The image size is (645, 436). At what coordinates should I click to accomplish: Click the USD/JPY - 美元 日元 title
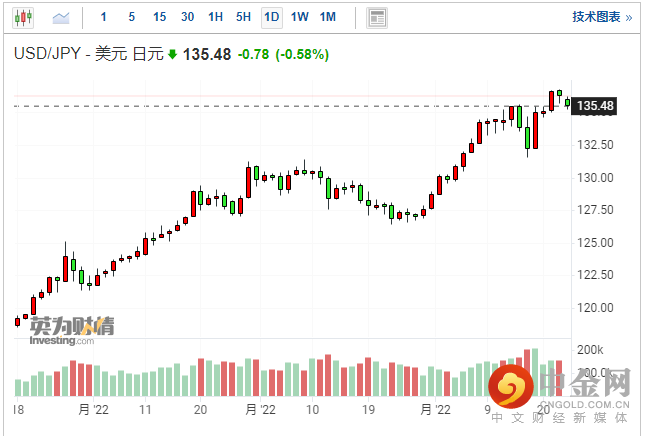pos(86,54)
